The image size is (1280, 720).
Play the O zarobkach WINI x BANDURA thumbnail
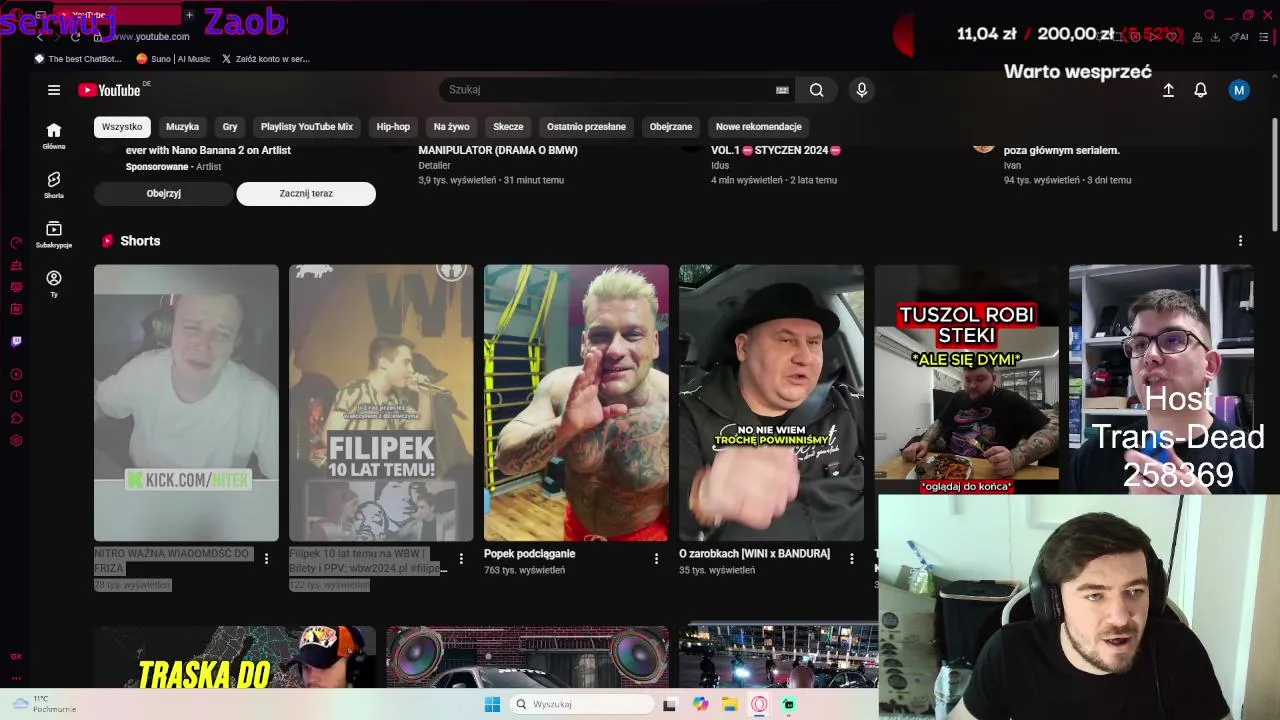[x=771, y=403]
